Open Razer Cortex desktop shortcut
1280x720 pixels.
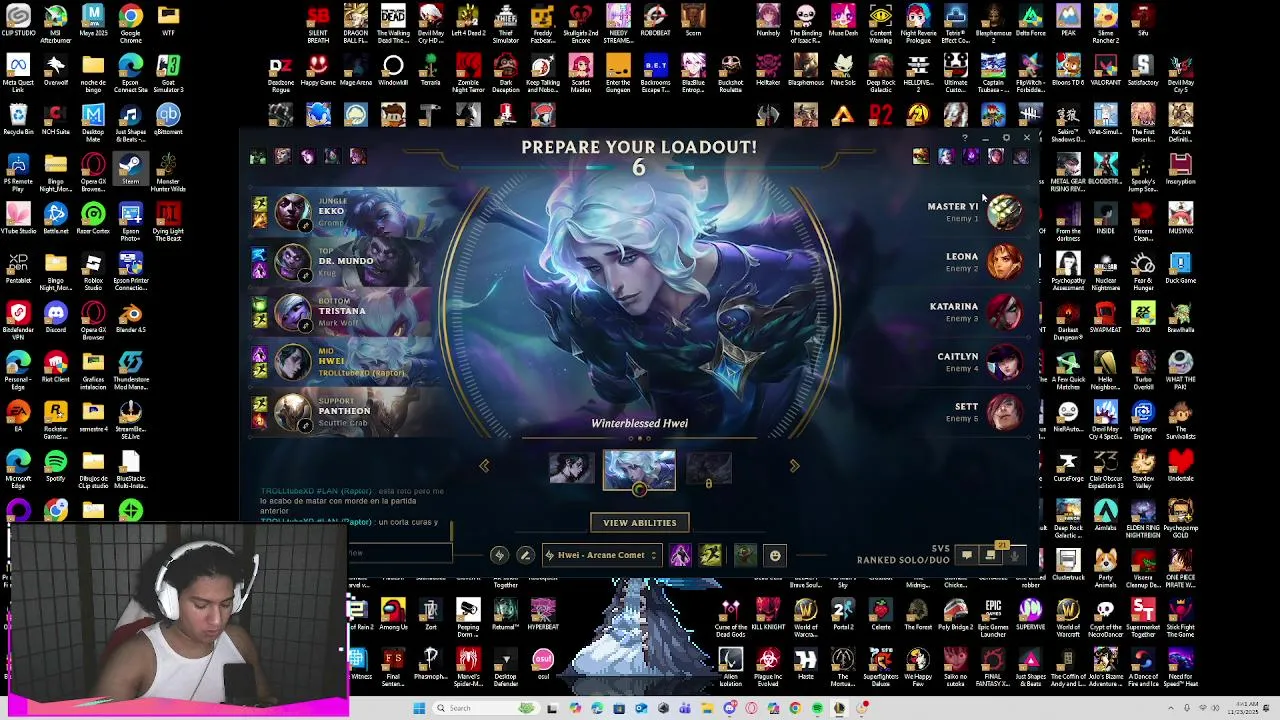[x=93, y=218]
